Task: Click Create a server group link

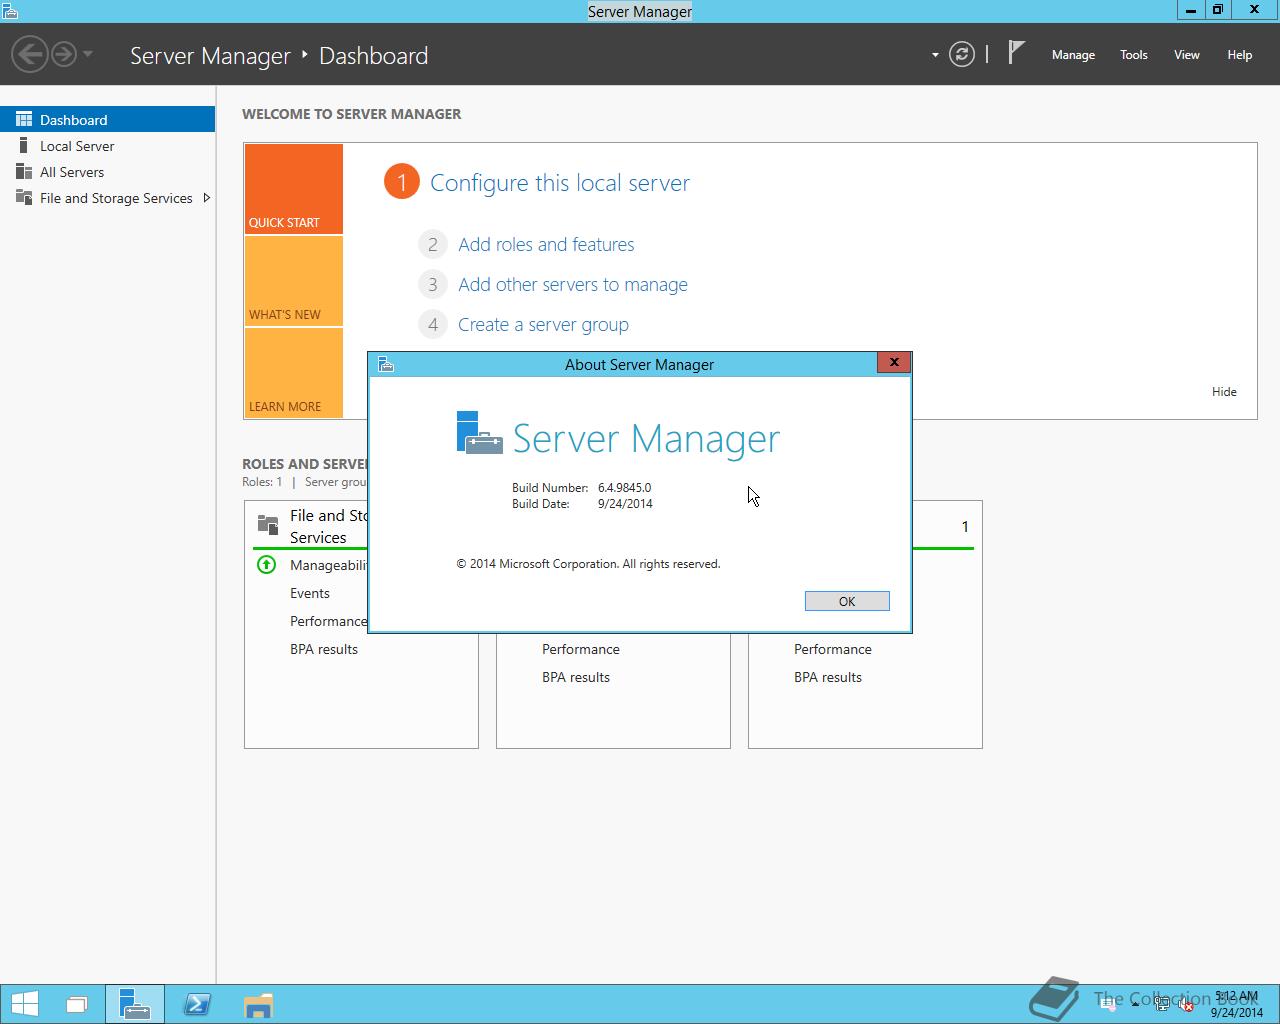Action: (543, 324)
